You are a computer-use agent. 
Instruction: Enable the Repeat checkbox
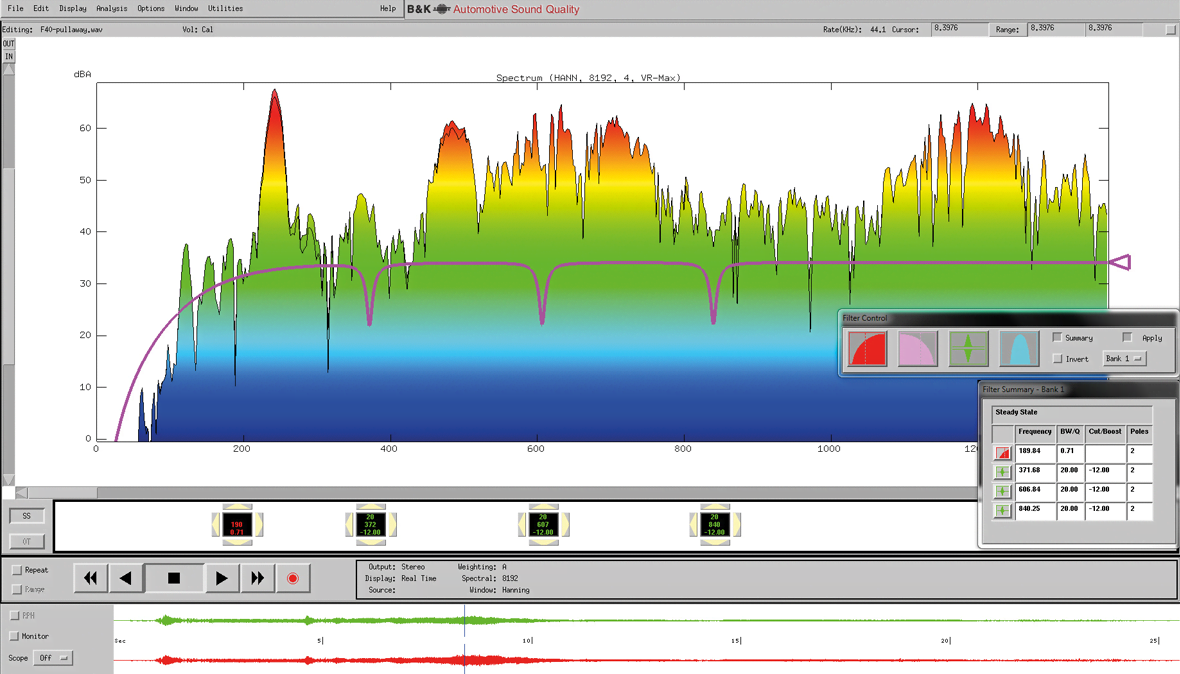(17, 570)
